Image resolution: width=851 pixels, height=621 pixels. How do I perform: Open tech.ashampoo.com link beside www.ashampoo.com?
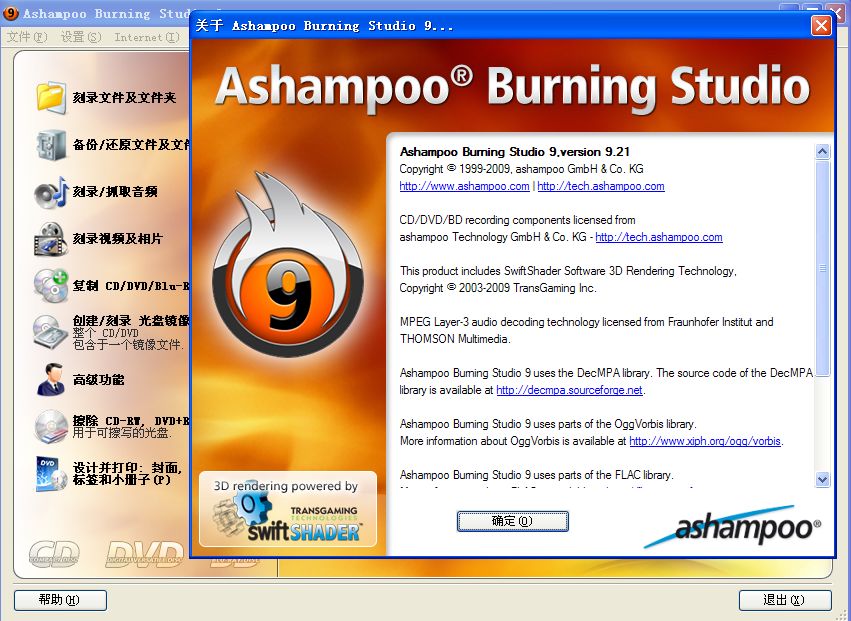[601, 186]
